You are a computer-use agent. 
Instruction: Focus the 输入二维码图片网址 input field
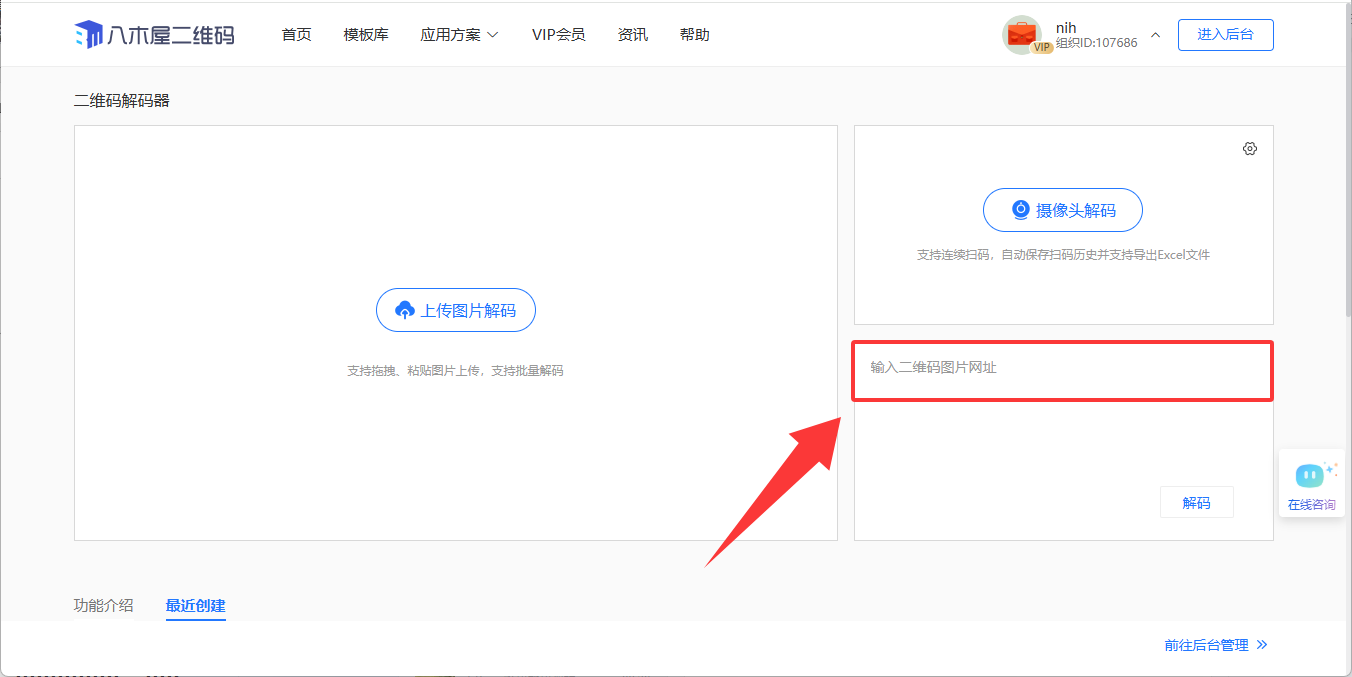(x=1062, y=369)
